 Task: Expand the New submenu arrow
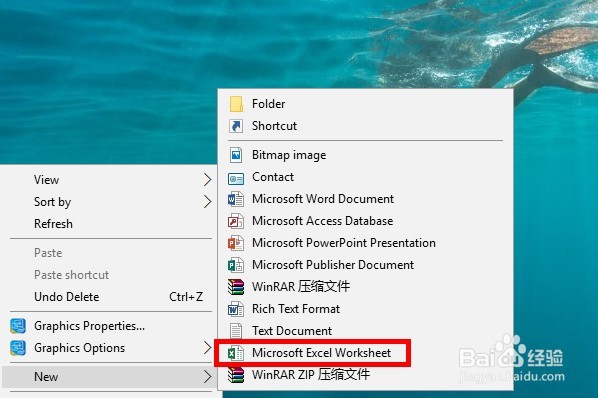[207, 377]
